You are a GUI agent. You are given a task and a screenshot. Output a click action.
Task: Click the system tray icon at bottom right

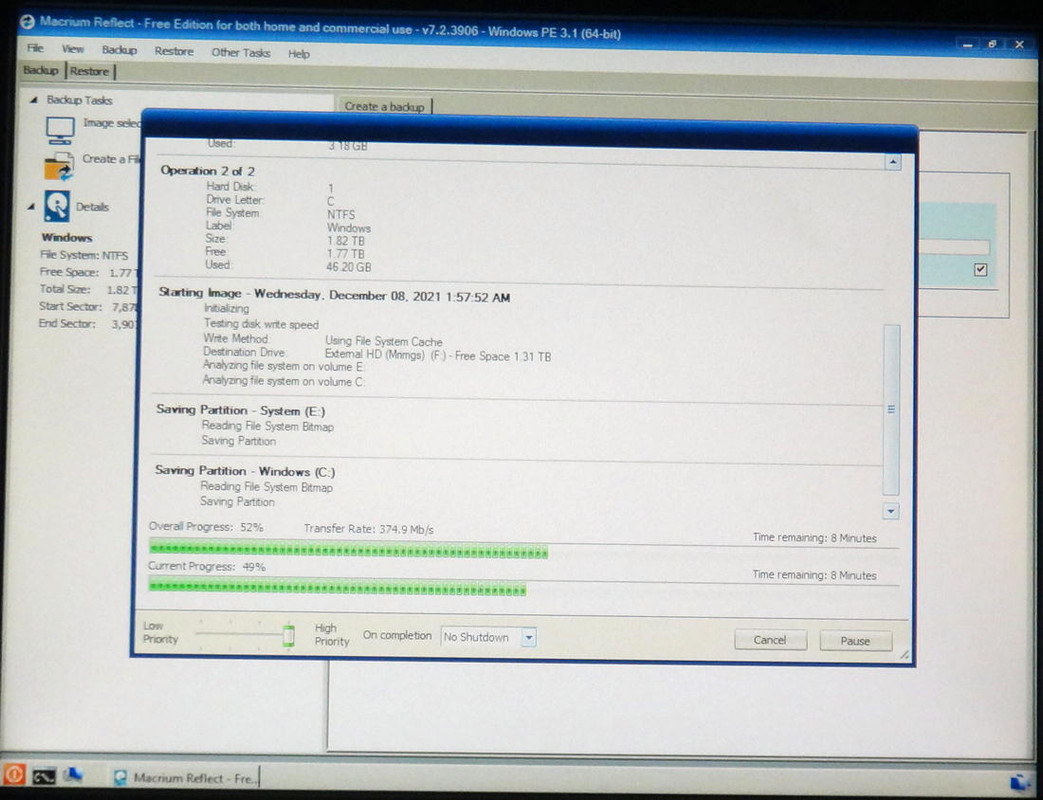(x=1020, y=782)
